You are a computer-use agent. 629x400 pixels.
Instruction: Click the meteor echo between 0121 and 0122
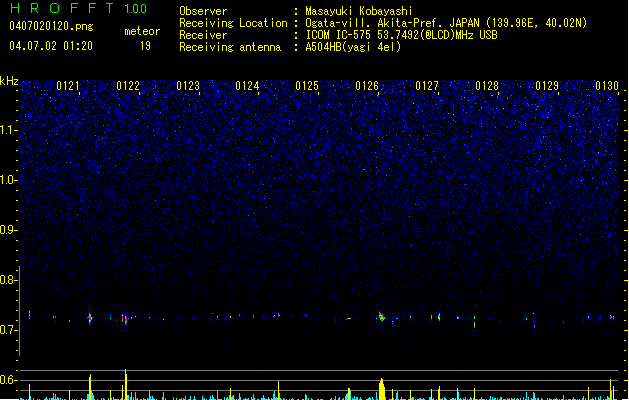[90, 317]
